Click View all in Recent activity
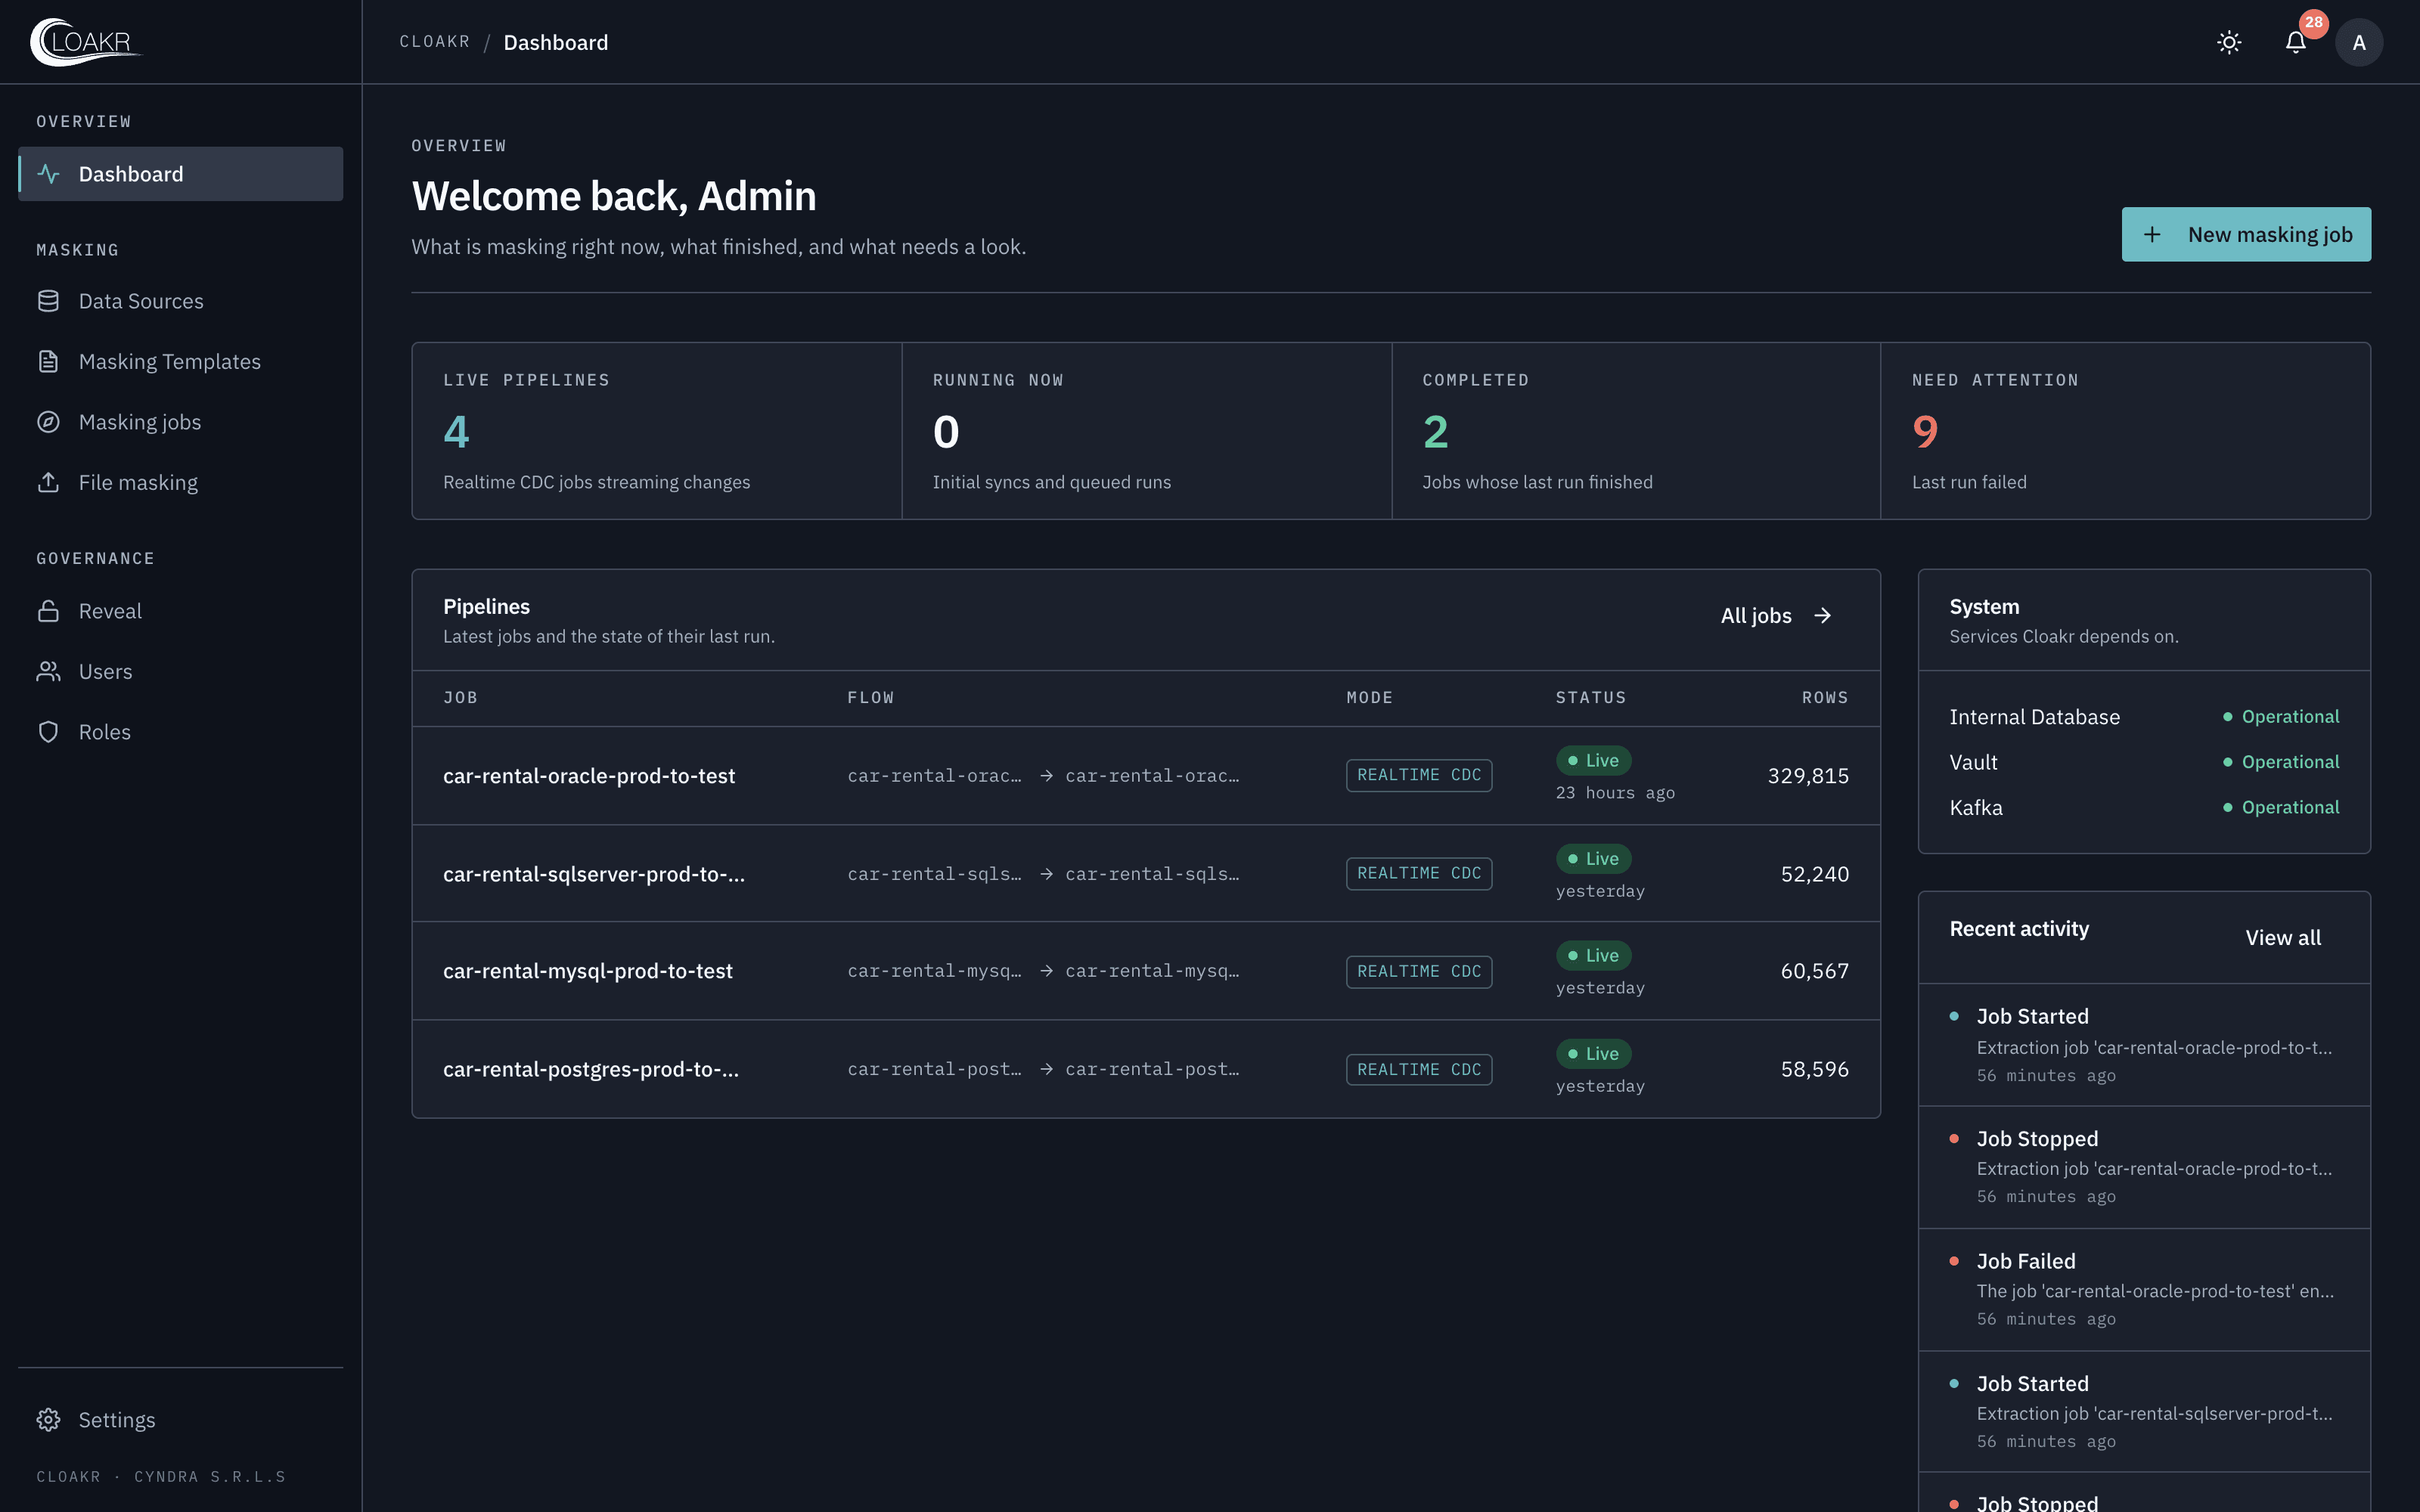 [2283, 937]
